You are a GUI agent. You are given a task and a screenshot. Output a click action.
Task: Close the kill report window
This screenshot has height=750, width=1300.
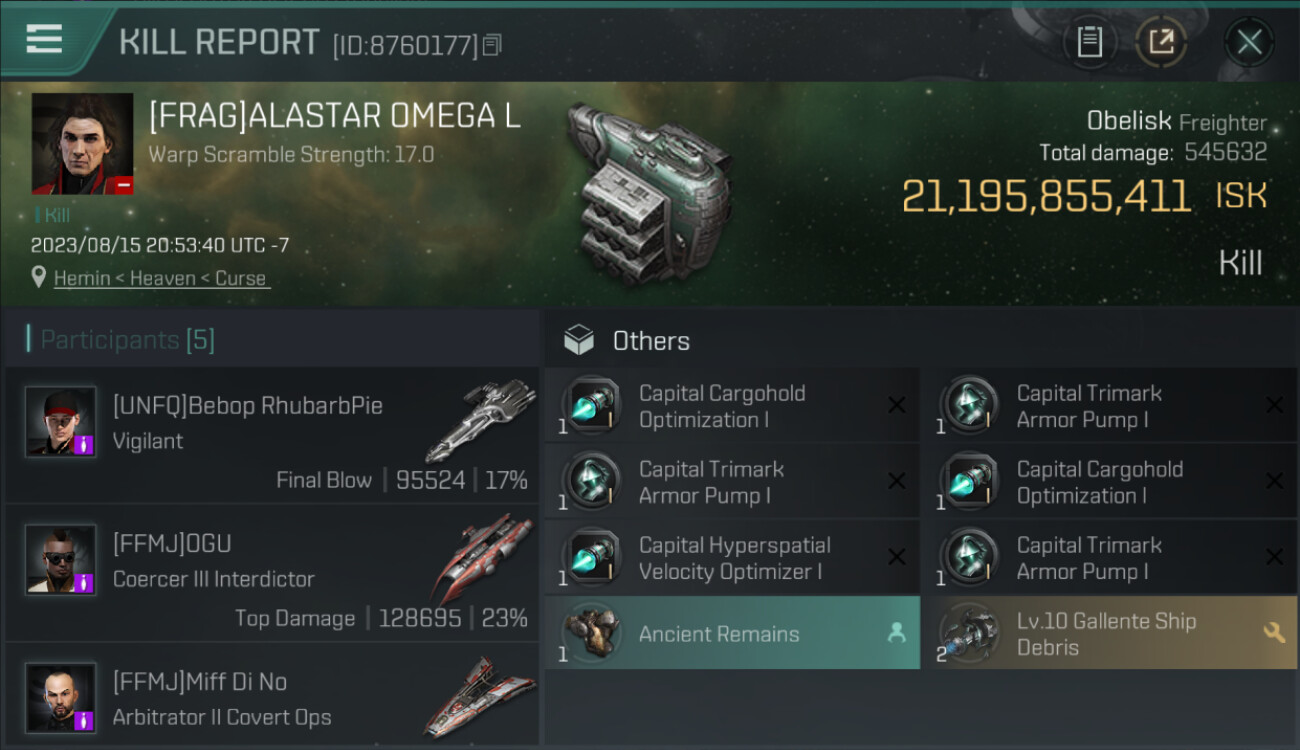[x=1249, y=42]
